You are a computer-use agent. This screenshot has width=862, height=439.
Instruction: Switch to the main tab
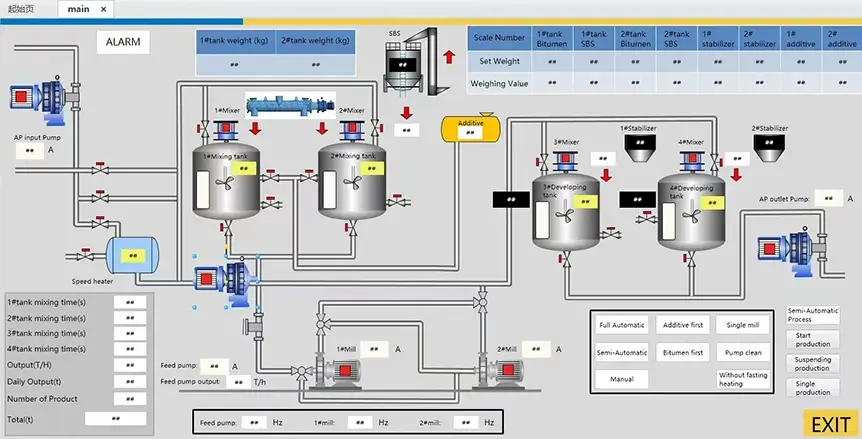coord(78,9)
